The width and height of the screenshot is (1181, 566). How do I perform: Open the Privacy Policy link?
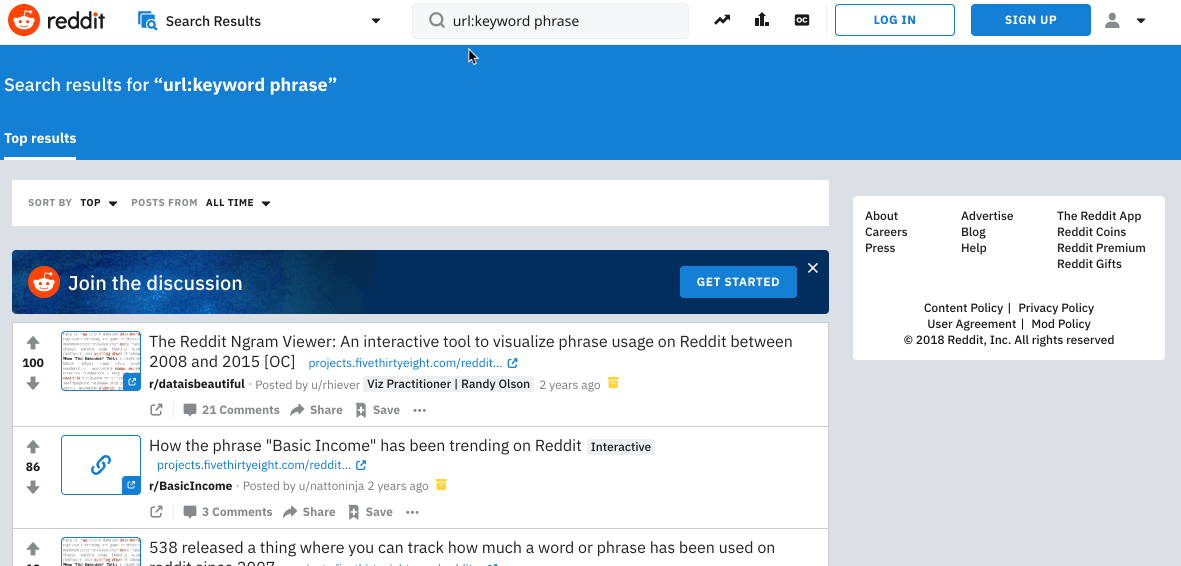tap(1056, 308)
